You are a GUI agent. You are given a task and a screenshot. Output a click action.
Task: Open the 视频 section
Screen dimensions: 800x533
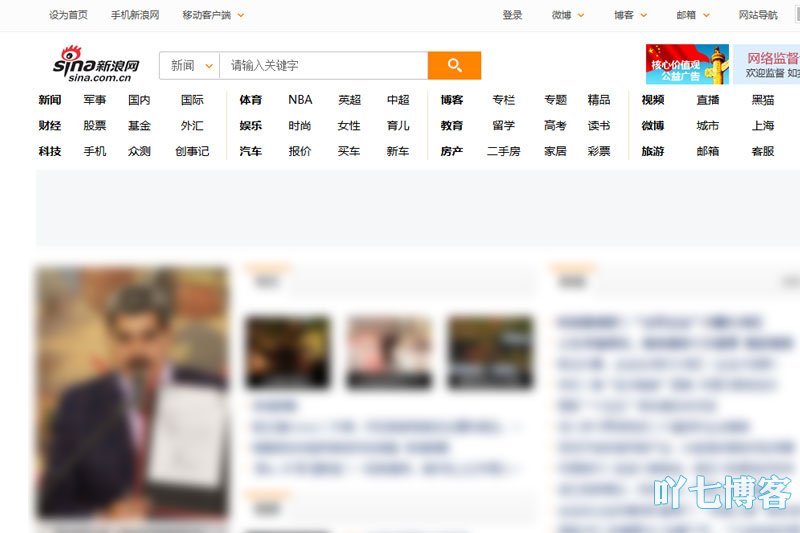tap(653, 100)
